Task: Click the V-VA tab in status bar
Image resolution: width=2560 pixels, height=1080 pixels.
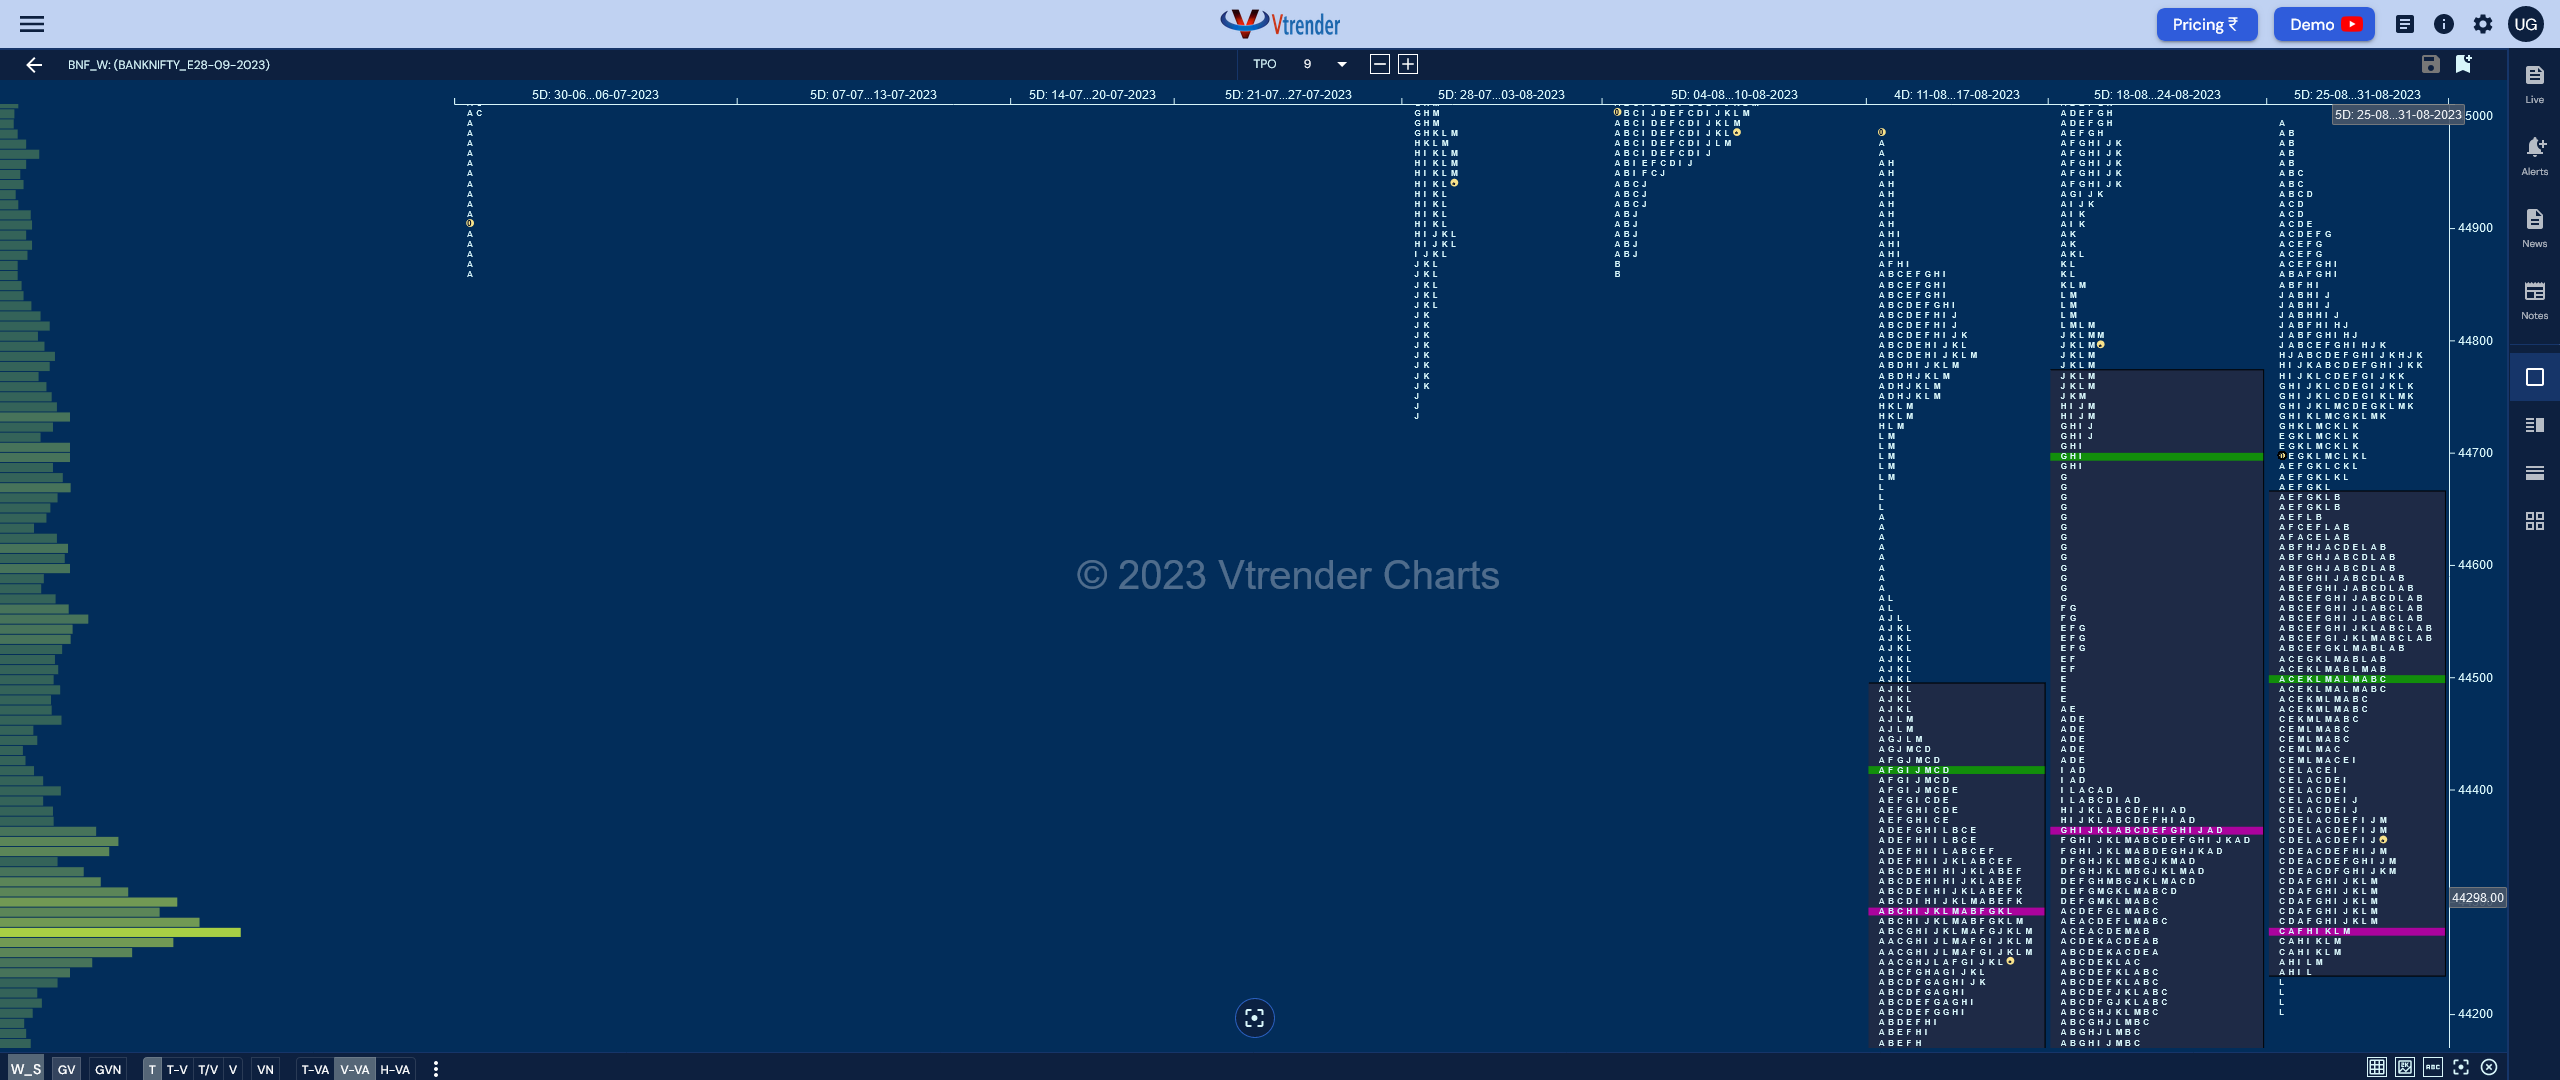Action: tap(354, 1069)
